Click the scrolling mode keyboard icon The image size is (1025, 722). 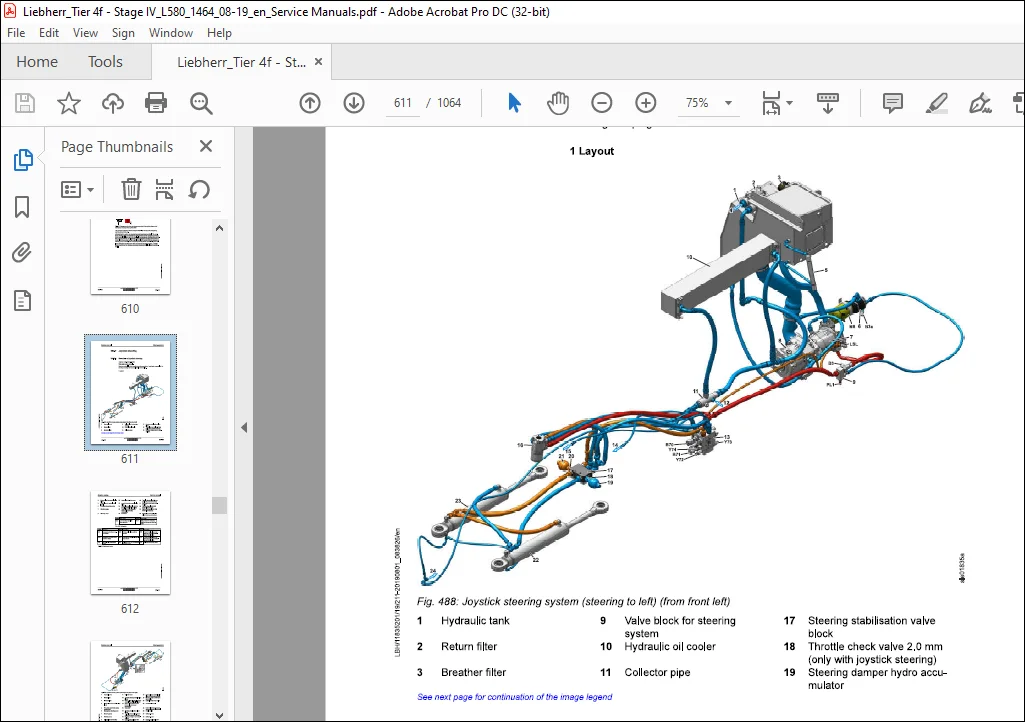click(828, 103)
